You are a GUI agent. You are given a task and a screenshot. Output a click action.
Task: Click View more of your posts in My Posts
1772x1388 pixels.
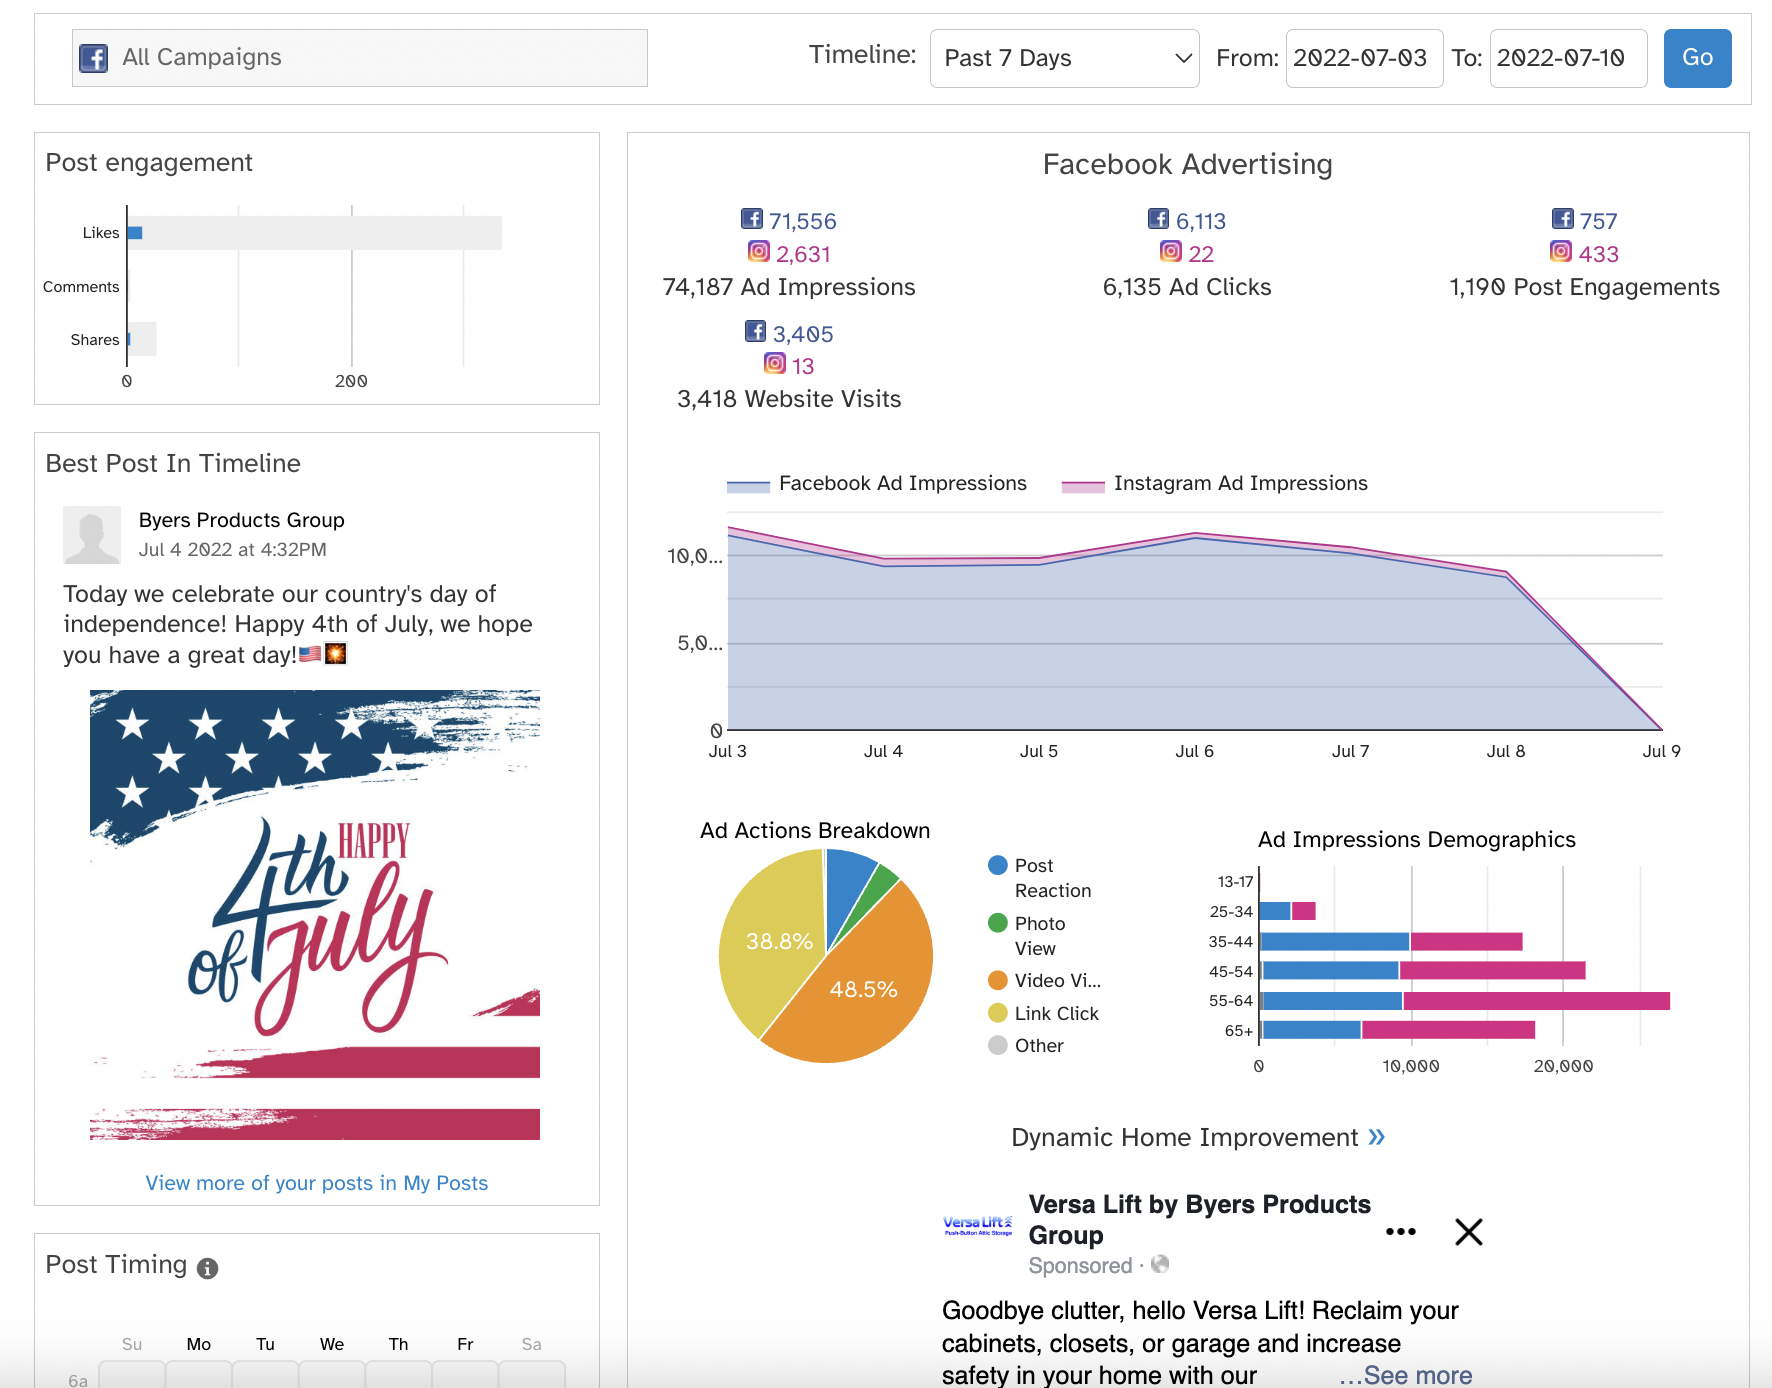tap(317, 1183)
